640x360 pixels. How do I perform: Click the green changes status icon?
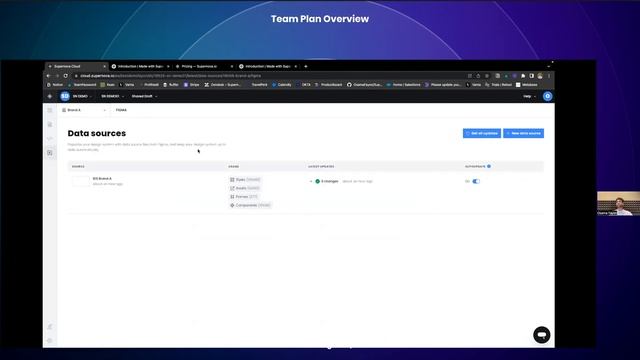318,181
